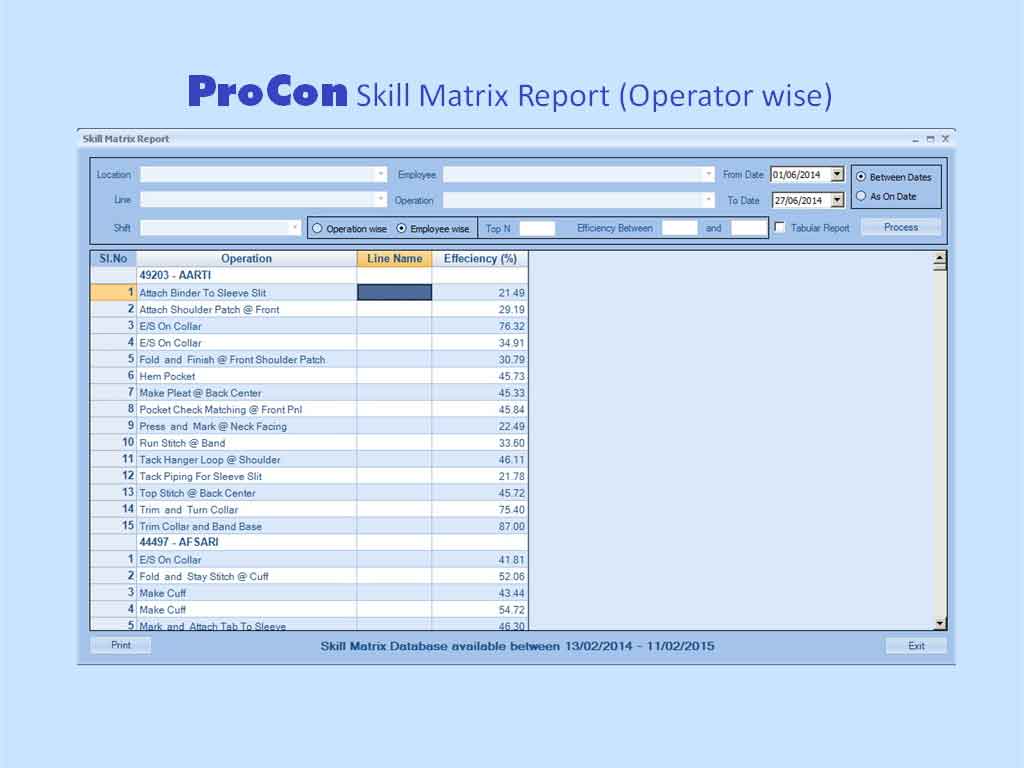Click efficiency value 34.91
Screen dimensions: 1024x768
pyautogui.click(x=511, y=343)
